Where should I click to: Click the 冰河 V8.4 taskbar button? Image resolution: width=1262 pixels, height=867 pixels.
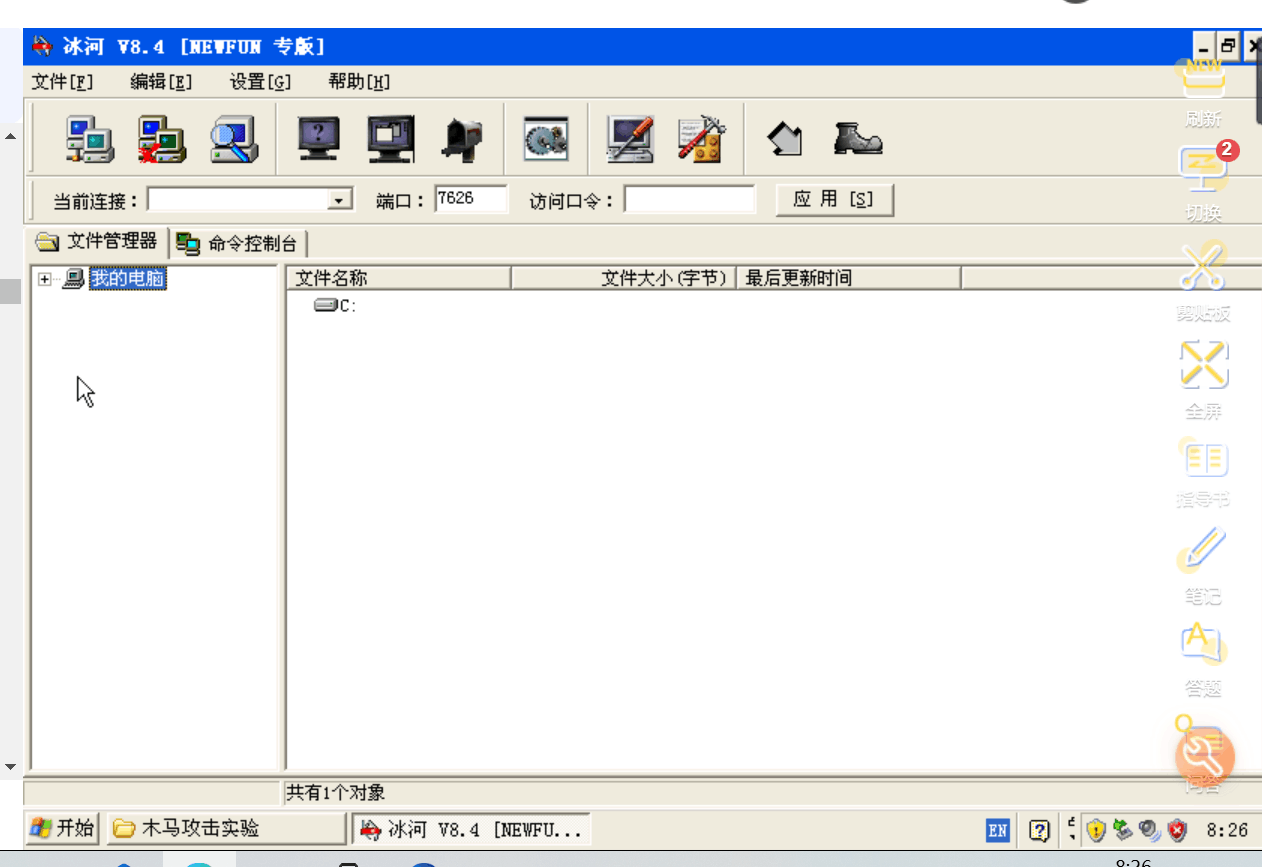[472, 829]
